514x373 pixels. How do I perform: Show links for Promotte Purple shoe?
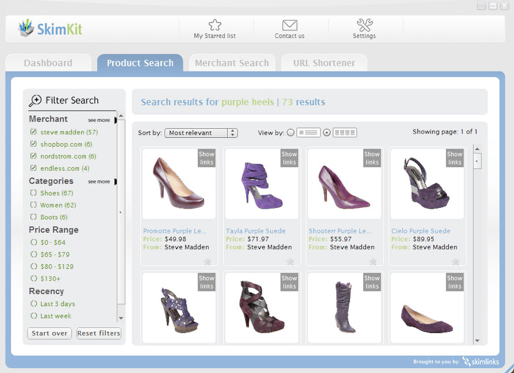point(206,158)
